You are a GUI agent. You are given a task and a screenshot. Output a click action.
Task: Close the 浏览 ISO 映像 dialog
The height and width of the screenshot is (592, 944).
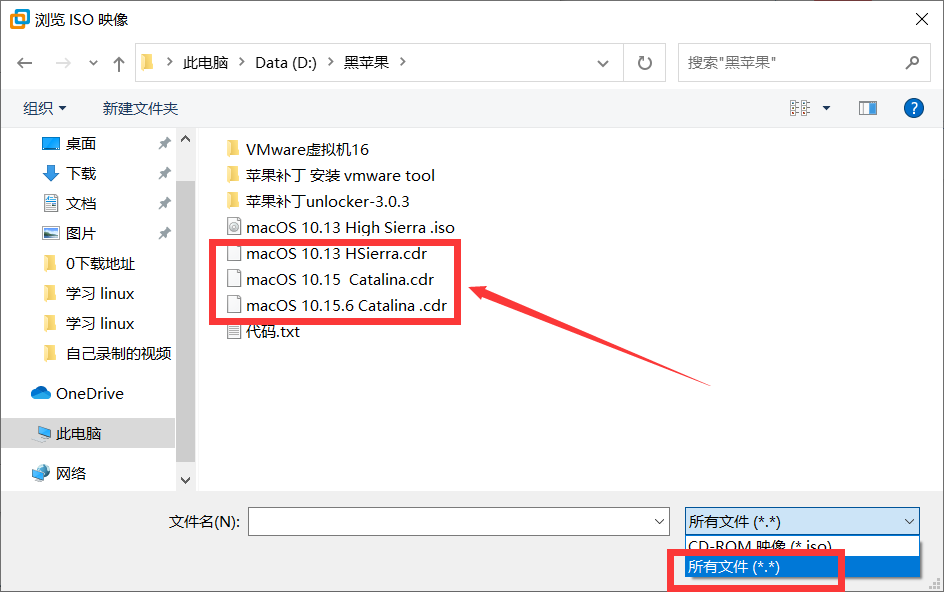pyautogui.click(x=922, y=19)
